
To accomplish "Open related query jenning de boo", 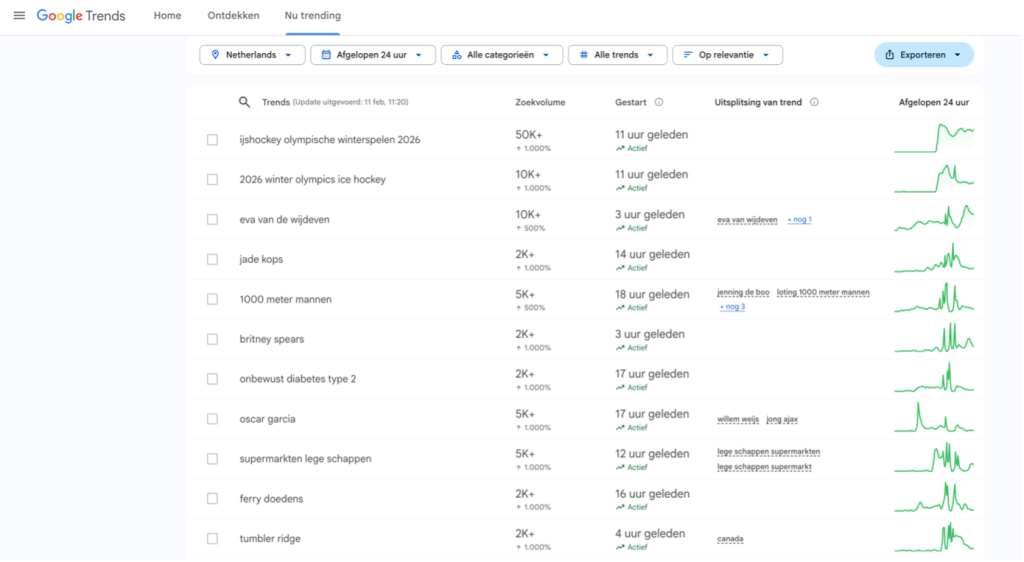I will pyautogui.click(x=743, y=292).
